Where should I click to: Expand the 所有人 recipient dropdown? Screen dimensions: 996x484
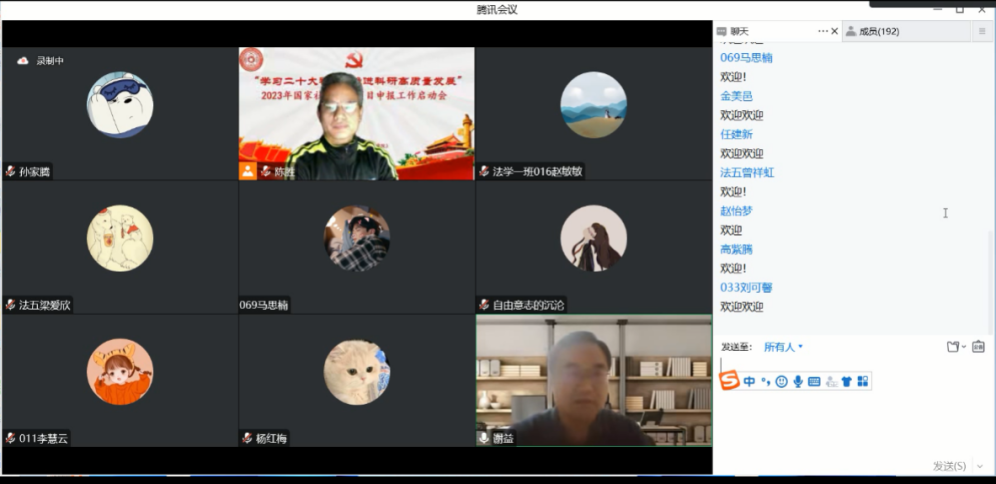point(783,347)
